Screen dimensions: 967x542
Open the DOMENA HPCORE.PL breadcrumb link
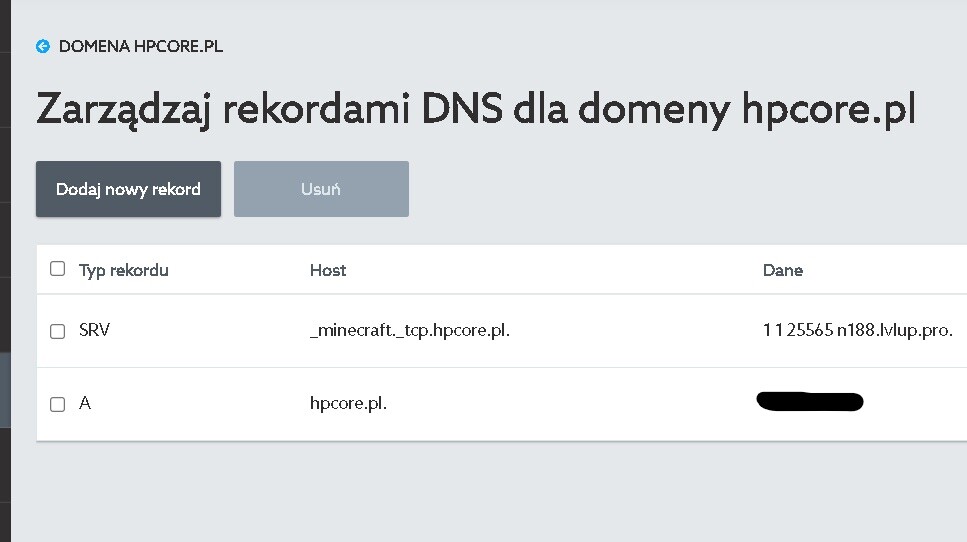click(140, 46)
